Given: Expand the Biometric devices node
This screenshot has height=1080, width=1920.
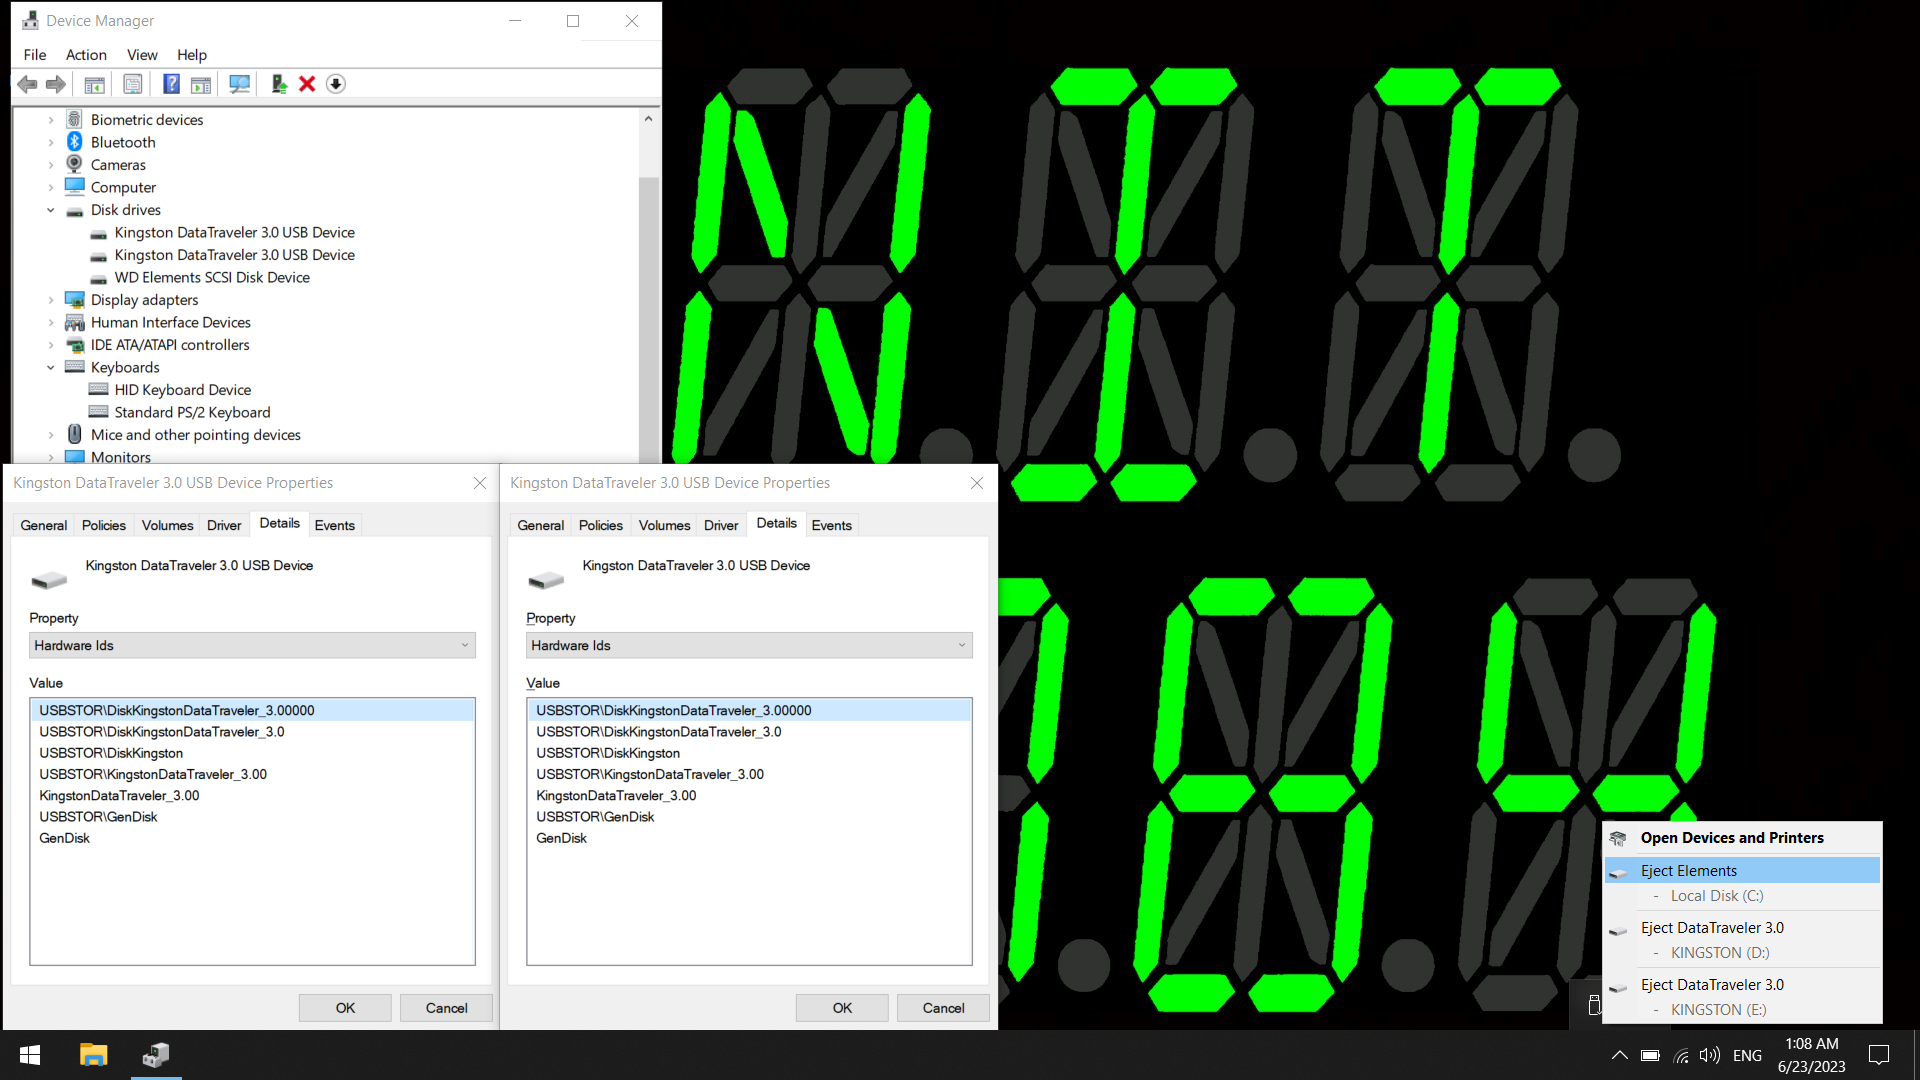Looking at the screenshot, I should 51,120.
